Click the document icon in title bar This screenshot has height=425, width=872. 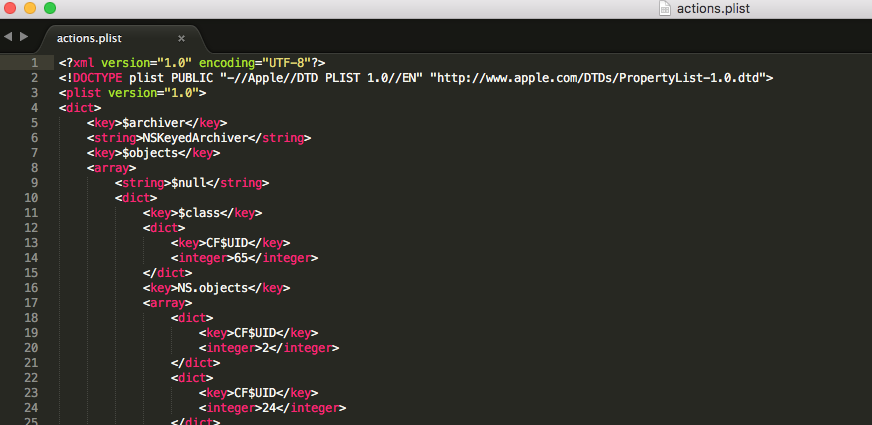click(665, 9)
